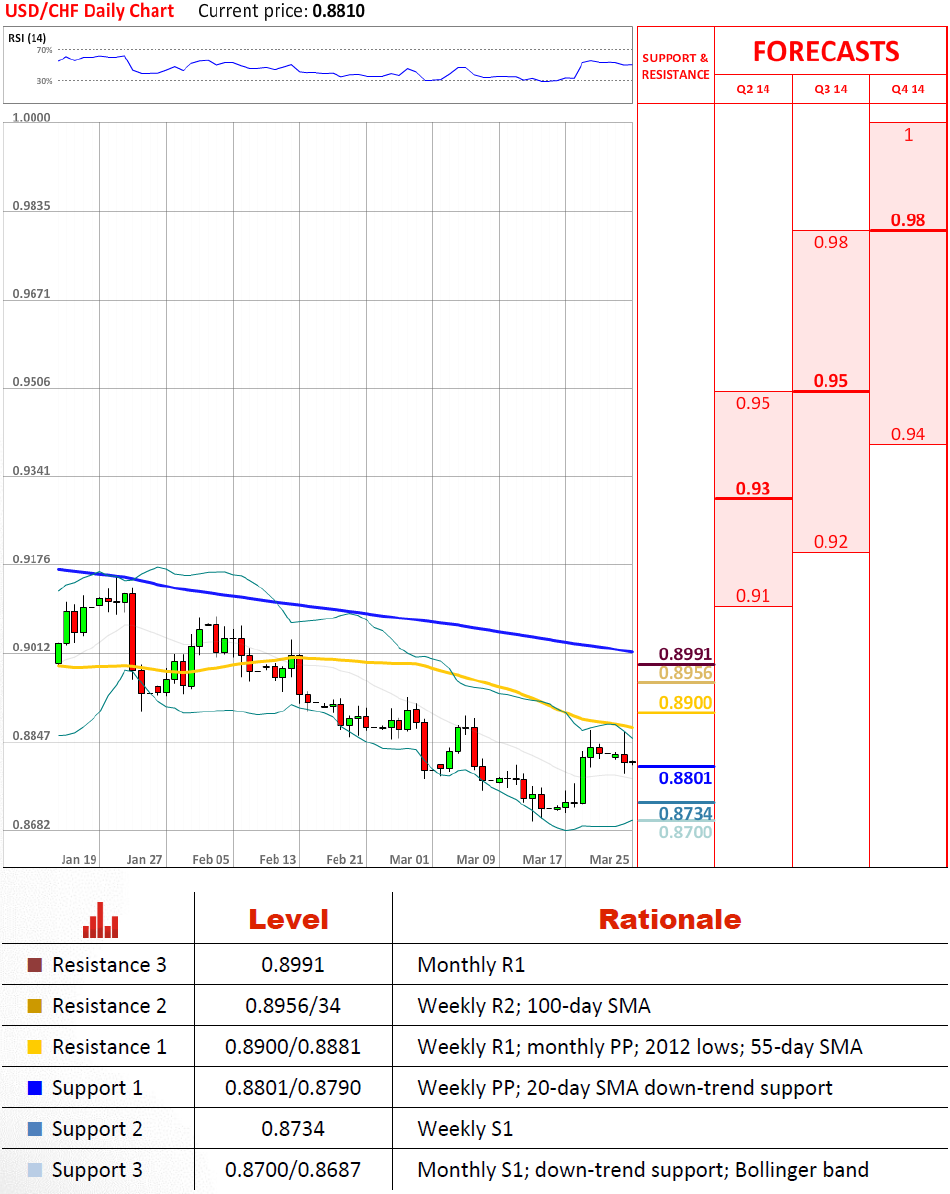Click the FORECASTS header
This screenshot has height=1194, width=950.
tap(826, 51)
